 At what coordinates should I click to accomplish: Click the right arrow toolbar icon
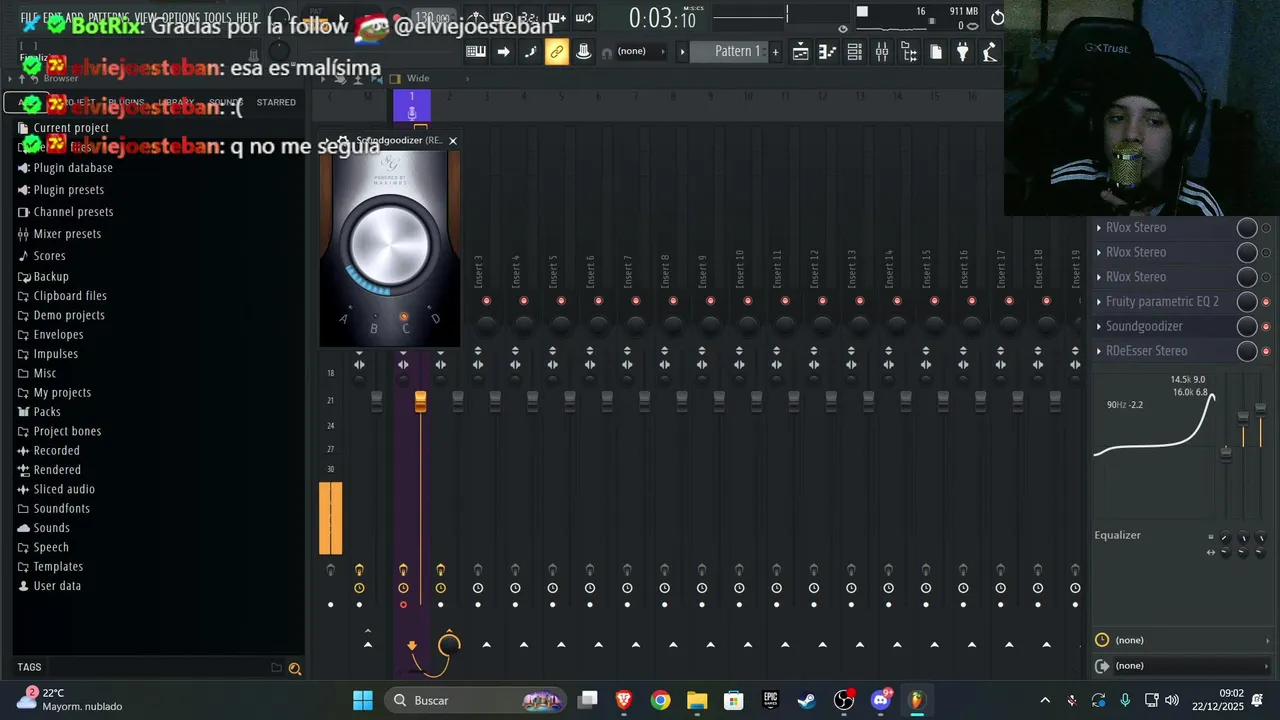coord(503,52)
